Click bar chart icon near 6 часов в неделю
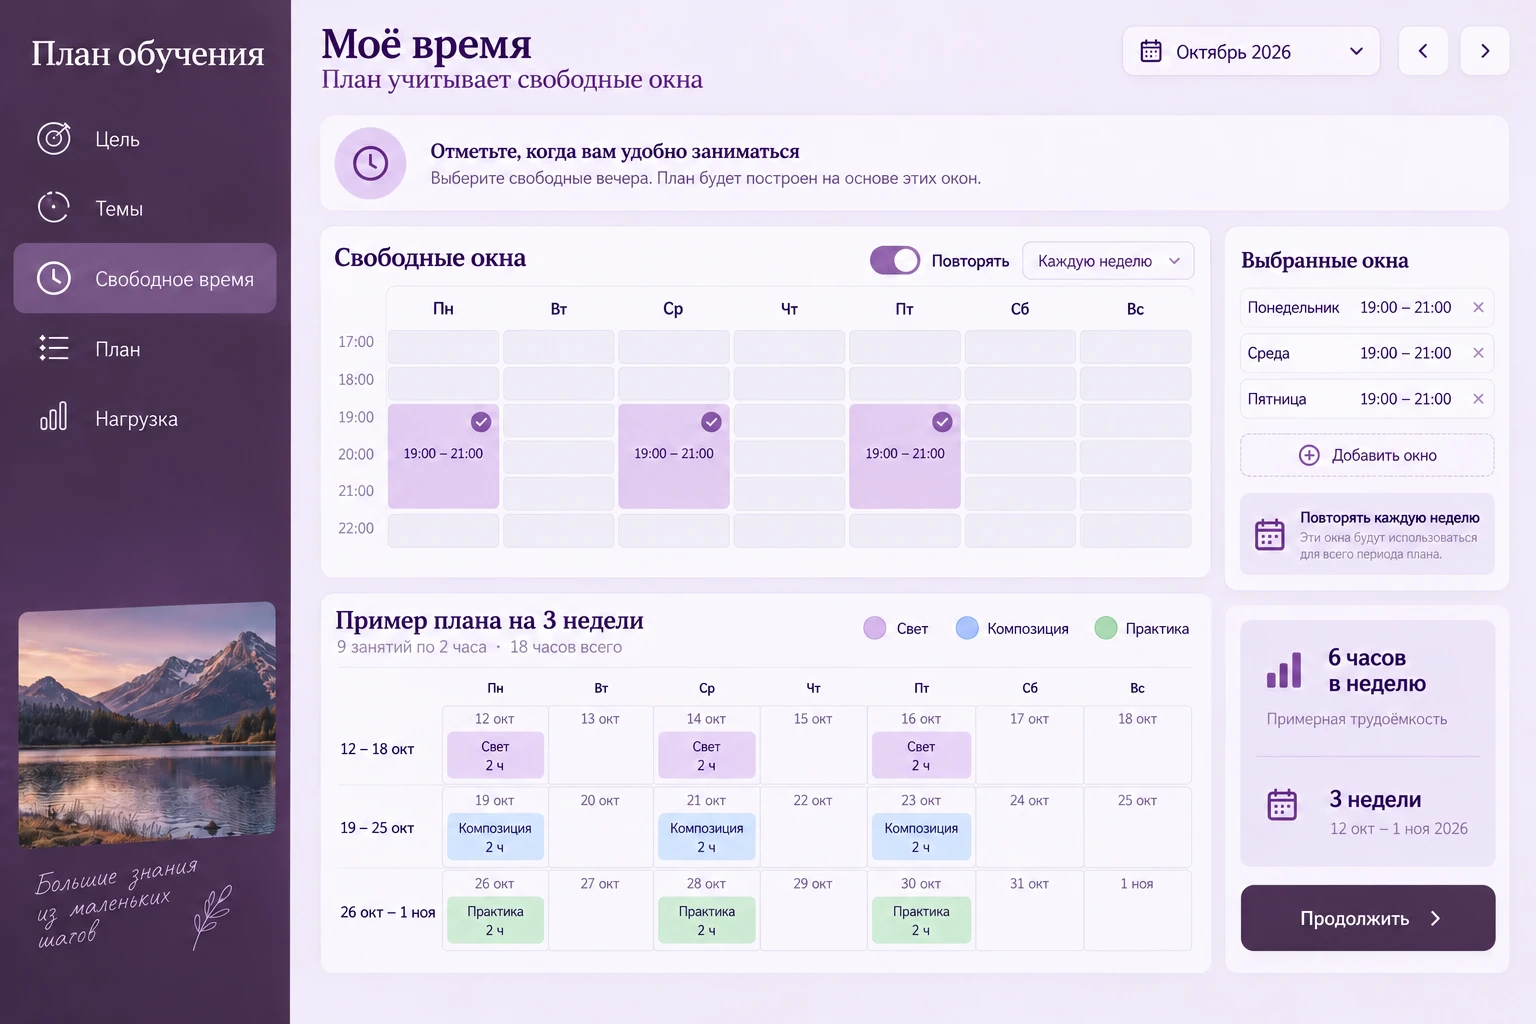 (1284, 670)
